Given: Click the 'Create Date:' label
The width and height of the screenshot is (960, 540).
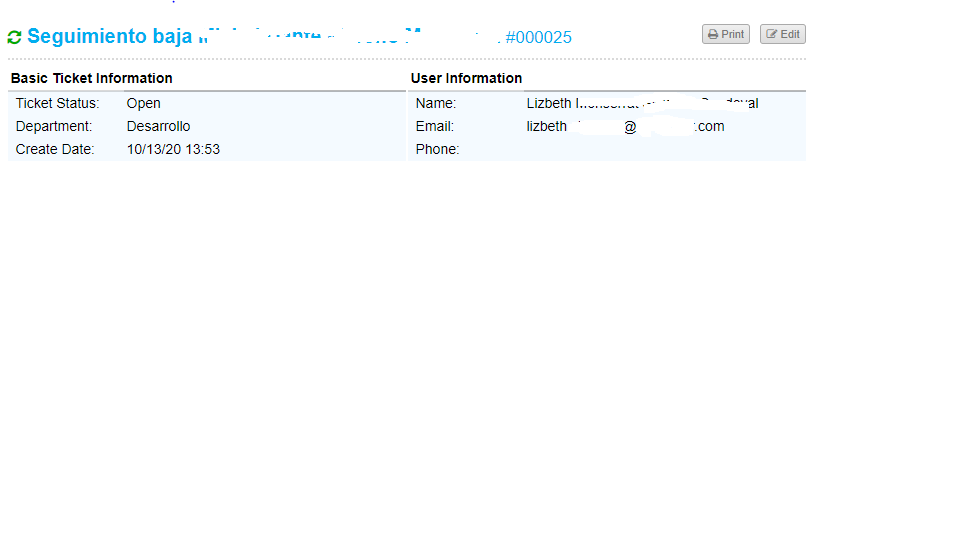Looking at the screenshot, I should click(x=55, y=149).
